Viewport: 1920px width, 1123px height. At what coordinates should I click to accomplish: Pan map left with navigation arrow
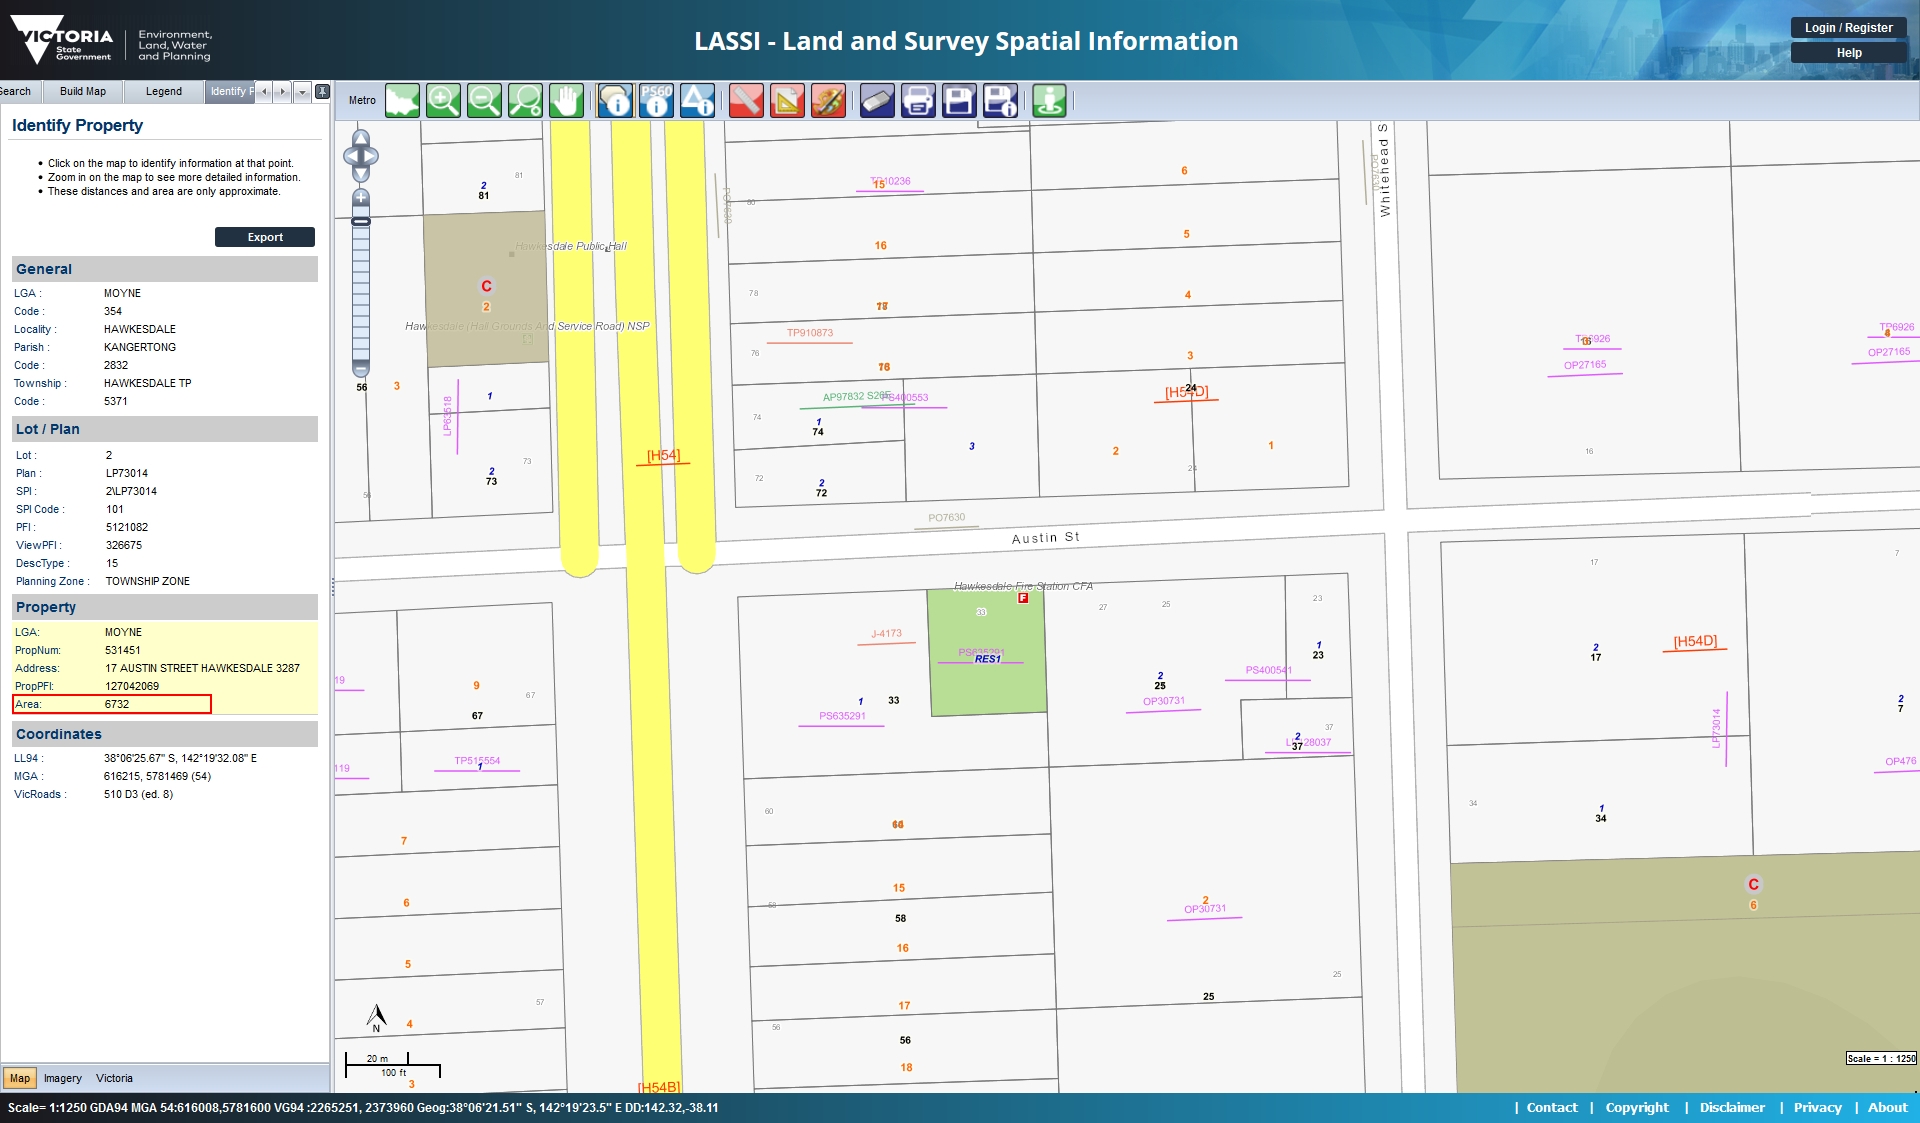[x=349, y=156]
